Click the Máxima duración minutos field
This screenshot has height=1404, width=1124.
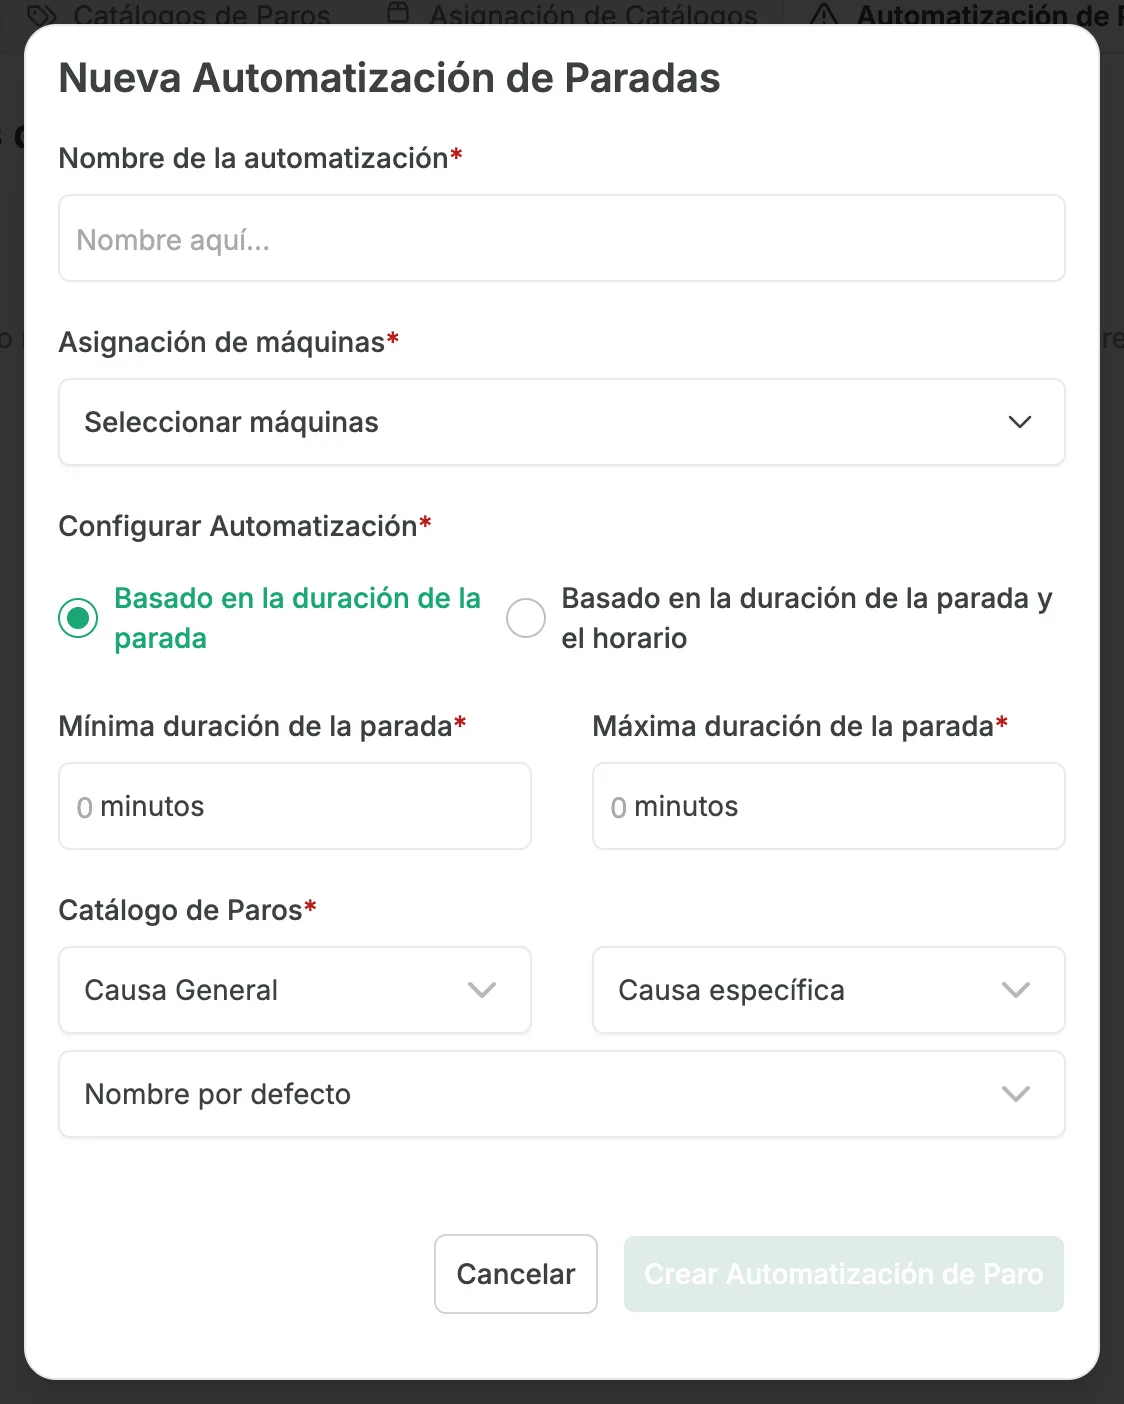pos(829,806)
